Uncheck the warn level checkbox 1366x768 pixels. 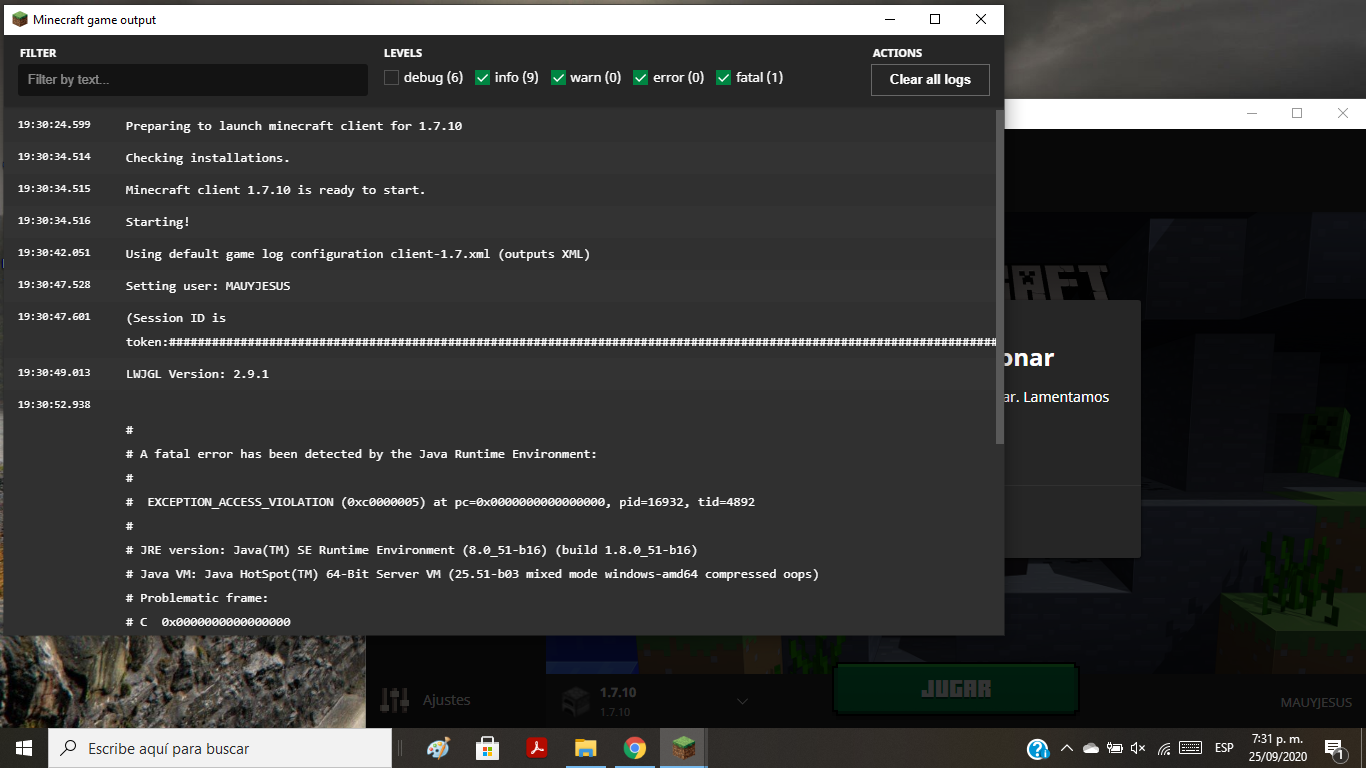[x=559, y=78]
